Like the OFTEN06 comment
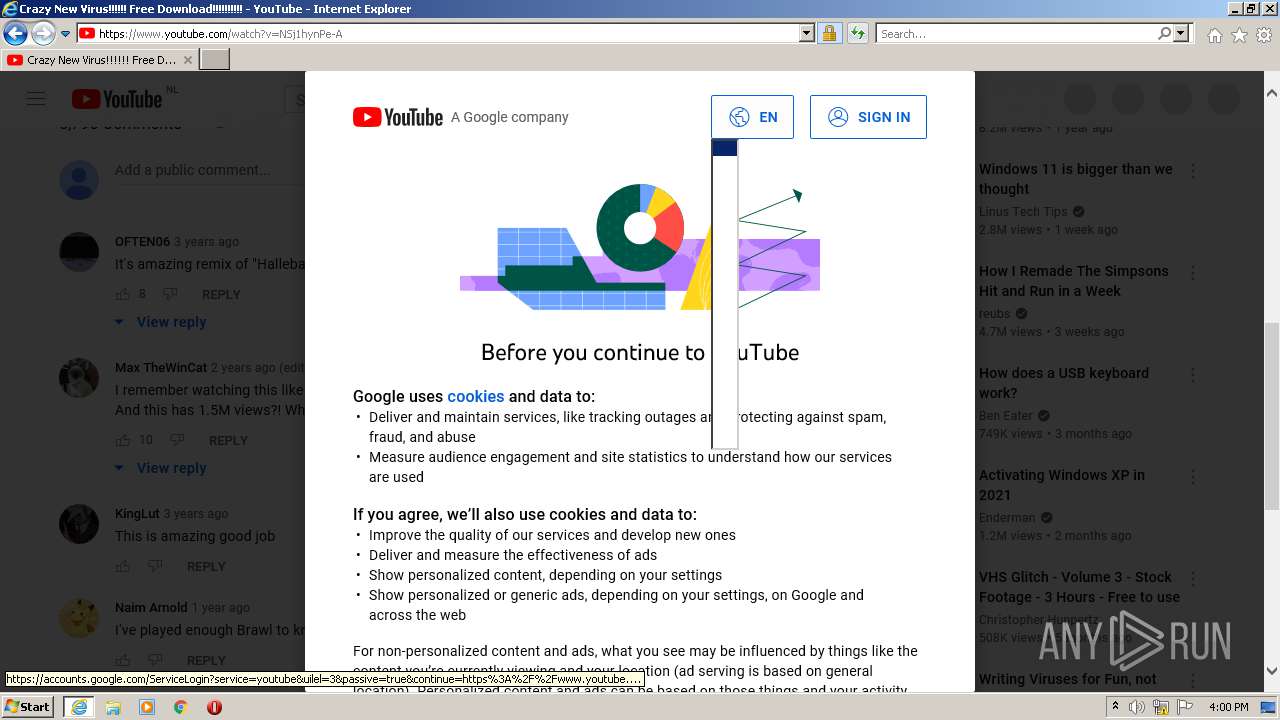This screenshot has width=1280, height=720. pyautogui.click(x=123, y=294)
